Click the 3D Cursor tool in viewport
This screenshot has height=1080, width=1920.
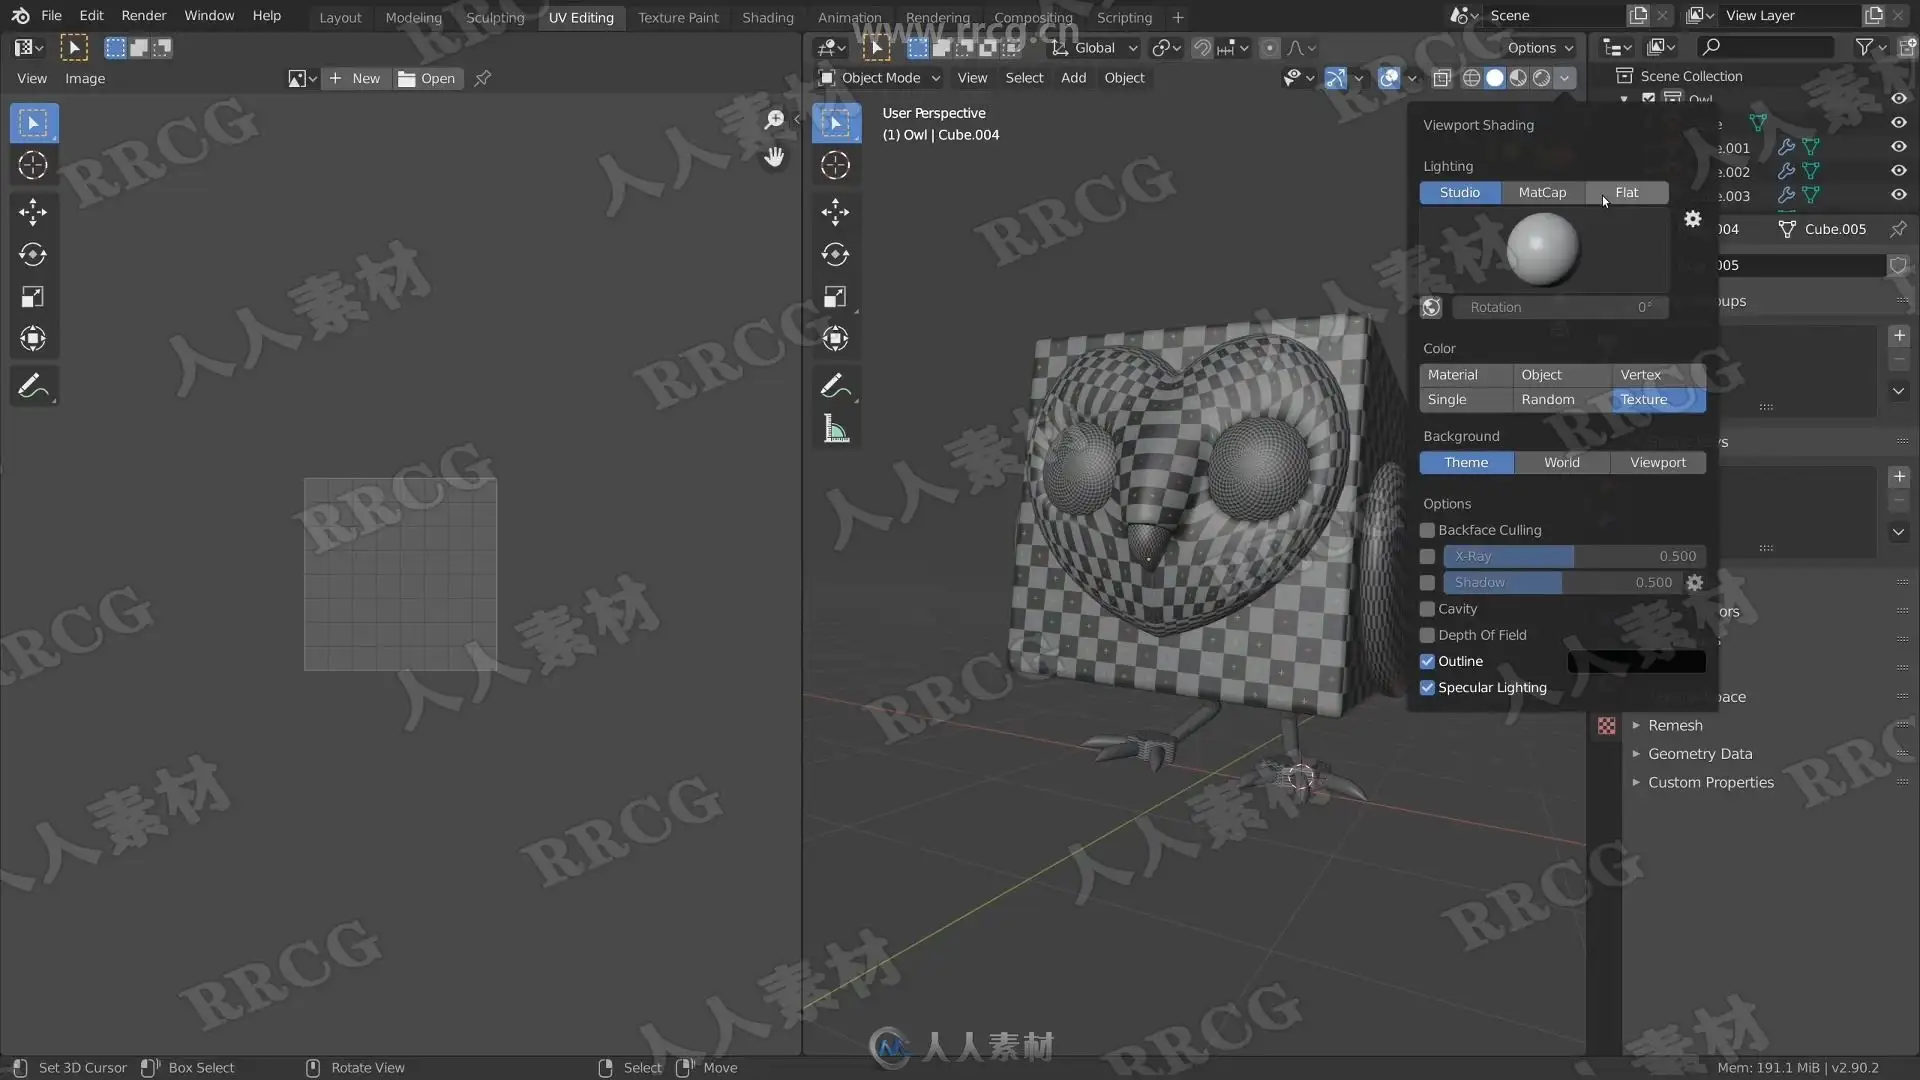coord(835,165)
